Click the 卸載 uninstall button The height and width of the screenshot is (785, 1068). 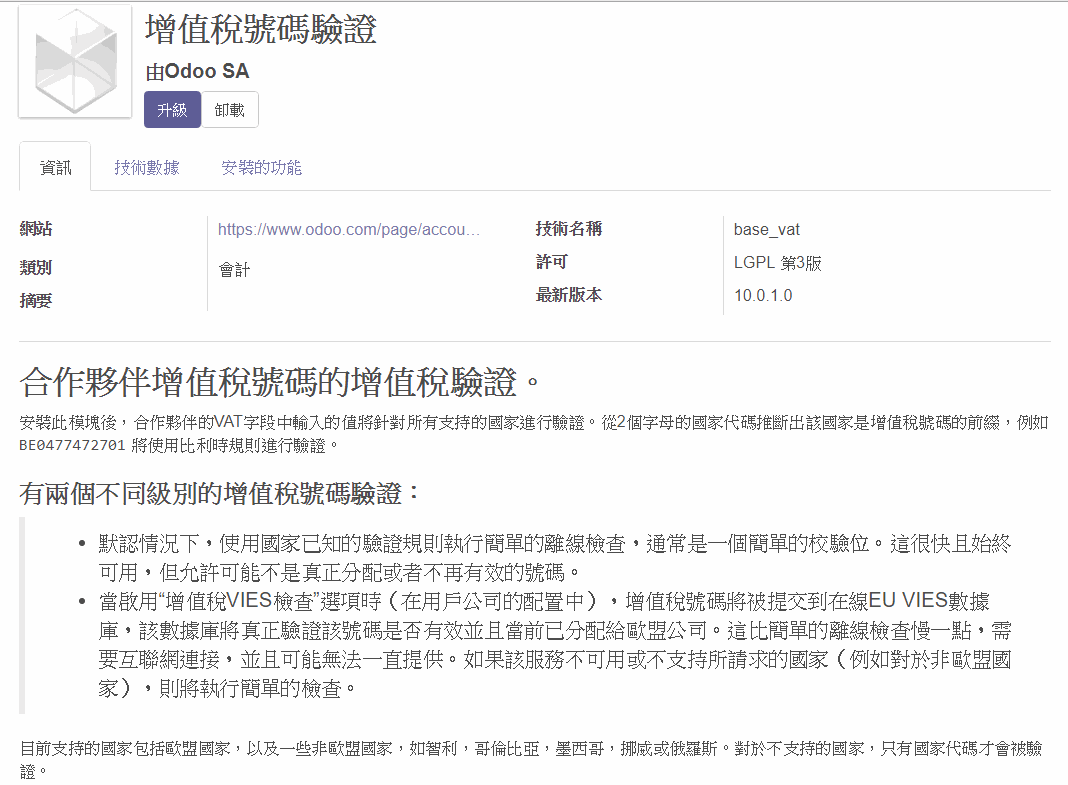(230, 110)
